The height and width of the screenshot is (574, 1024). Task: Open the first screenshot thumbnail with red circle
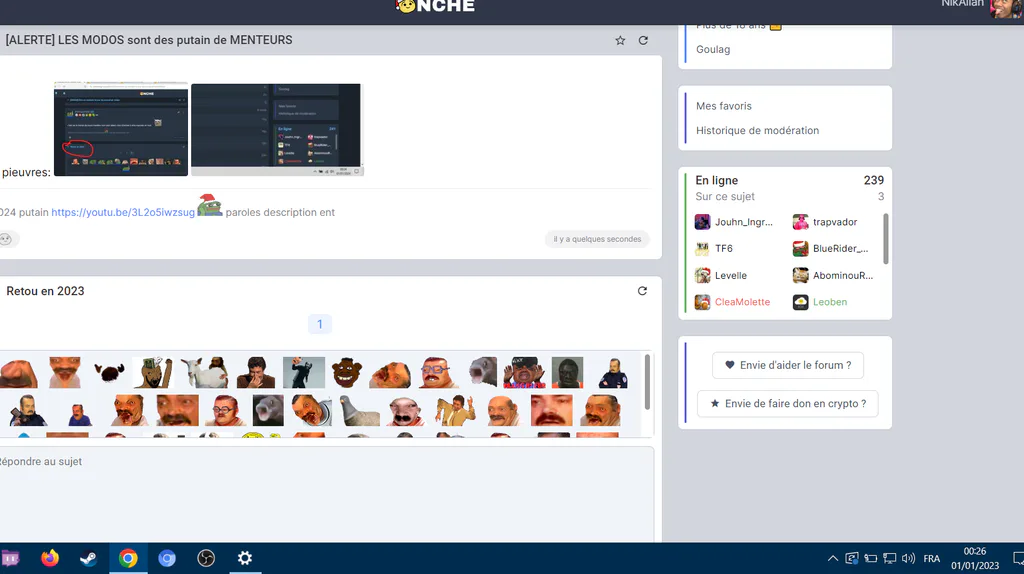(121, 129)
